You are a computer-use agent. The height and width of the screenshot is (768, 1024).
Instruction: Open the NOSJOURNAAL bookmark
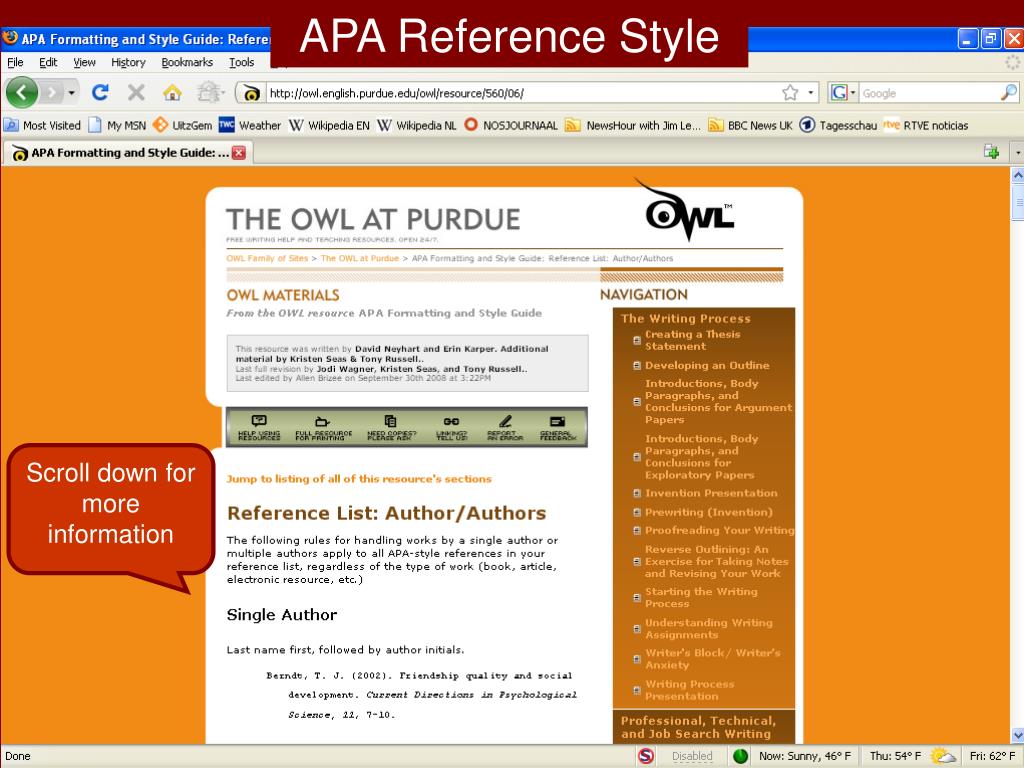[511, 125]
